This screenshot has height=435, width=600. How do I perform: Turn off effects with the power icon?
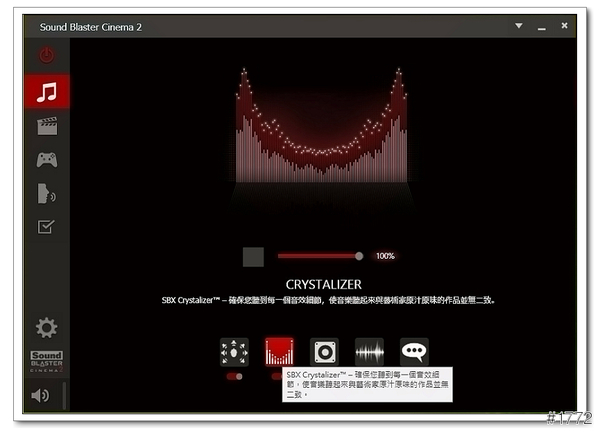[x=47, y=55]
